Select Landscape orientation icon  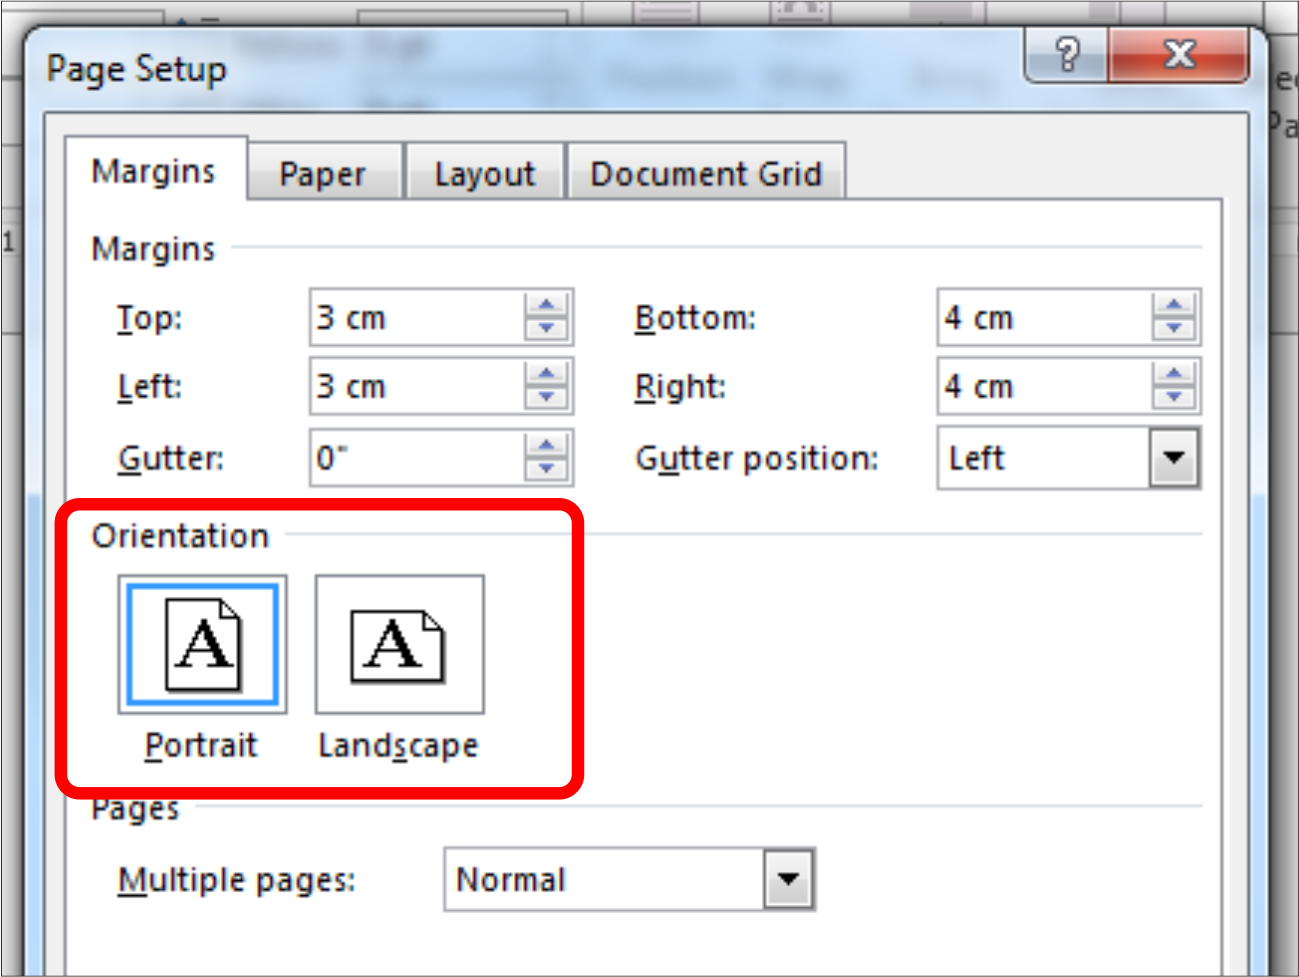(399, 644)
